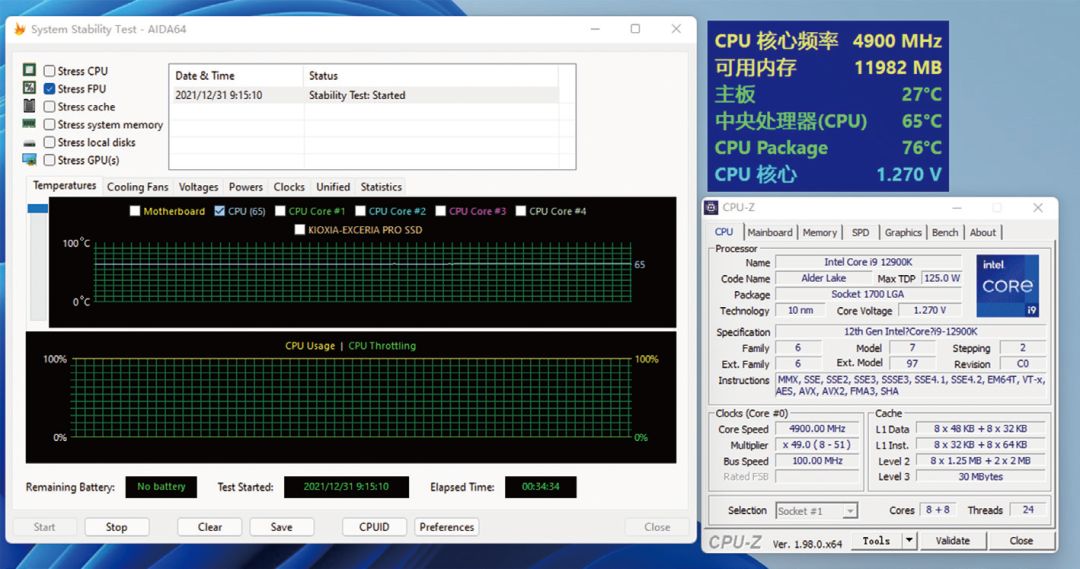Click the Intel Core i9 12900K name field
The image size is (1080, 569).
(868, 262)
